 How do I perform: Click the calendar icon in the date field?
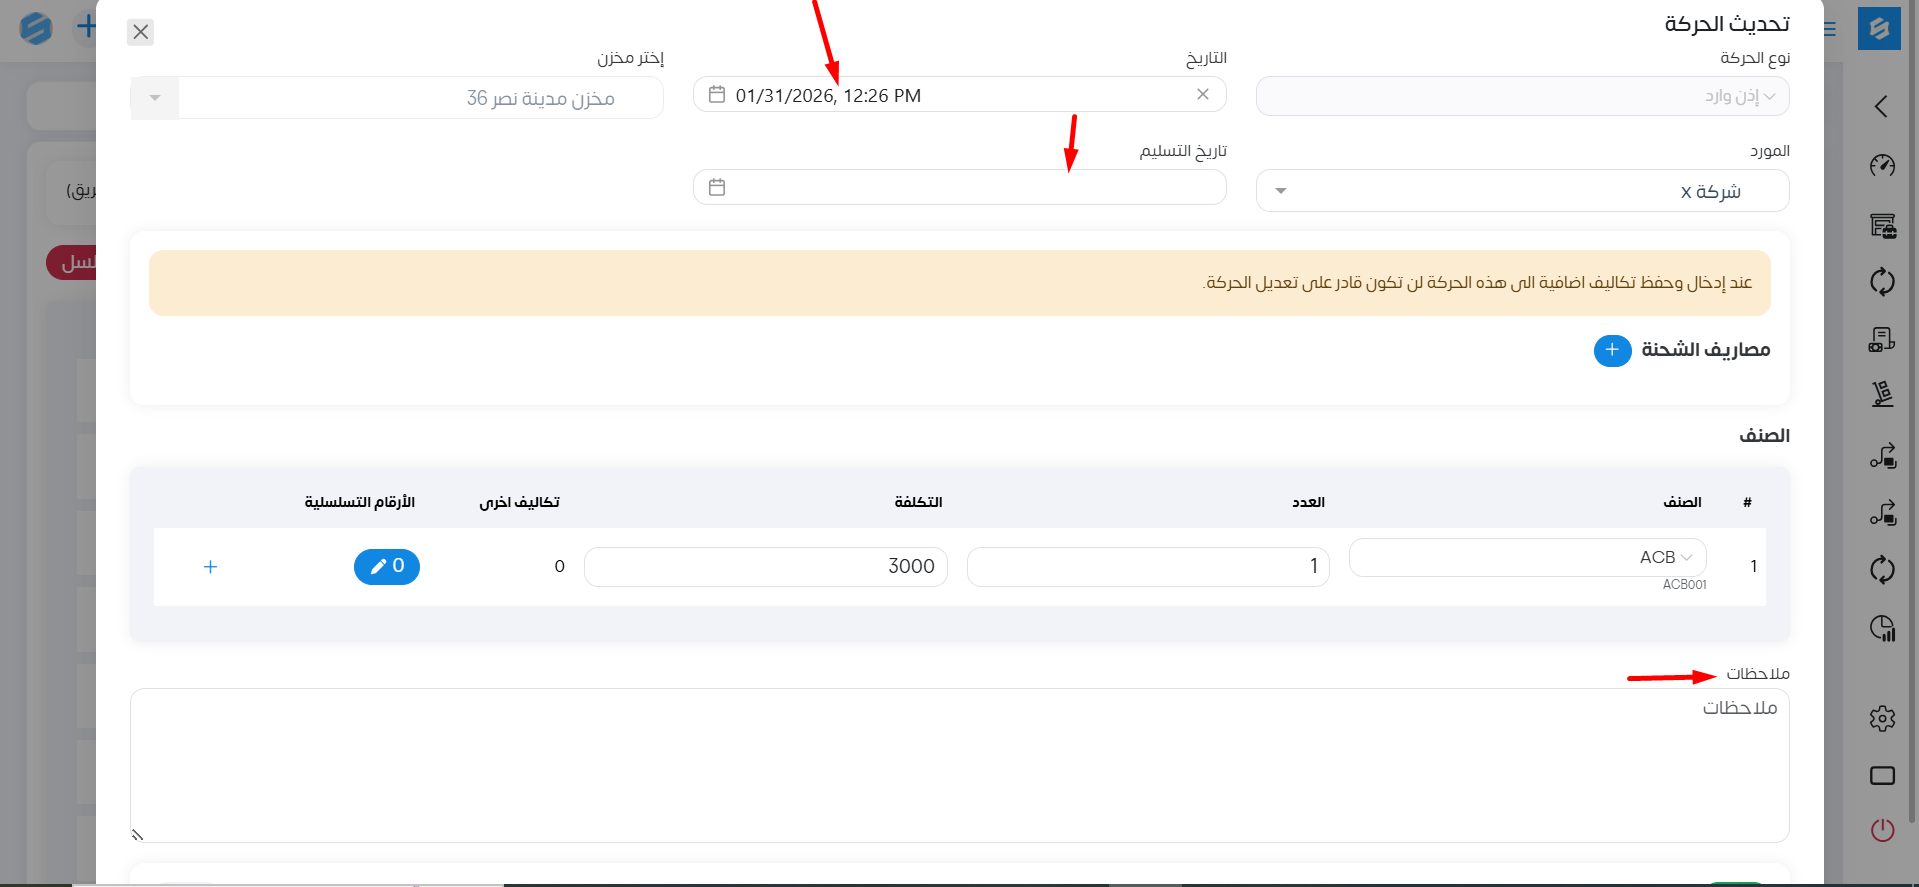point(716,95)
